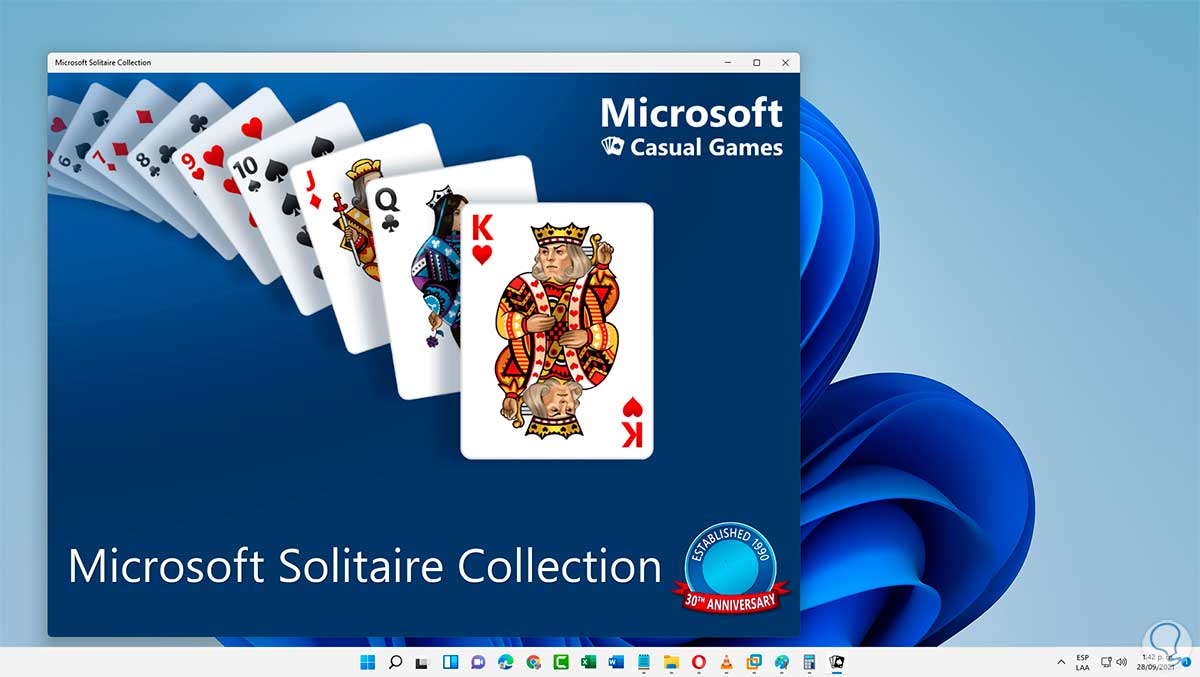Open Microsoft Edge from taskbar
Image resolution: width=1200 pixels, height=677 pixels.
(x=505, y=662)
